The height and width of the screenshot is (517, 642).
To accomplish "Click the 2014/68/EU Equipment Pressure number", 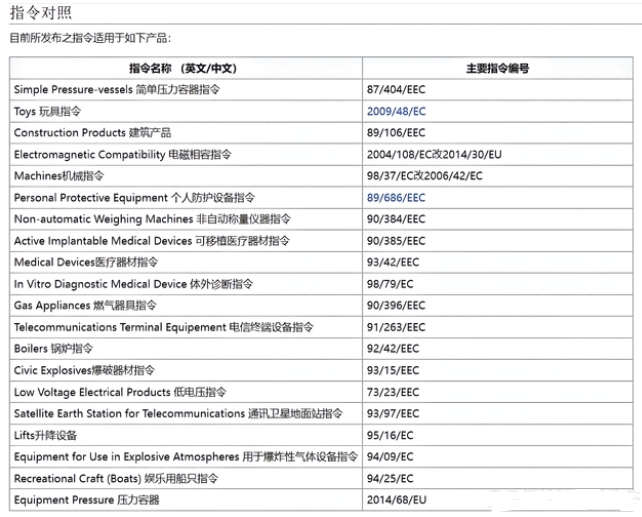I will point(396,500).
